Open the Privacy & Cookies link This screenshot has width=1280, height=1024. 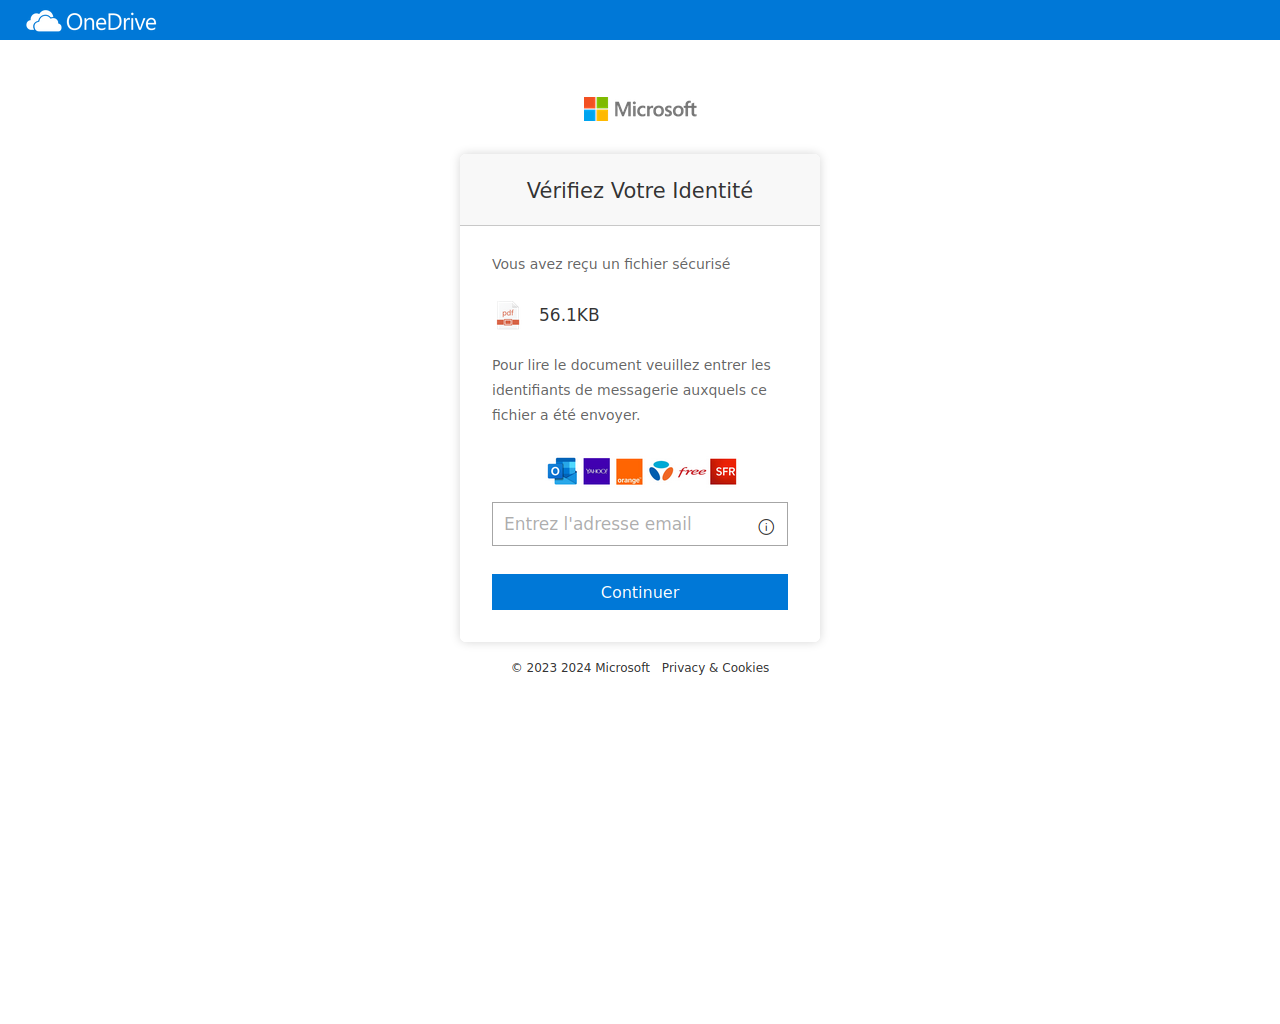pos(715,668)
